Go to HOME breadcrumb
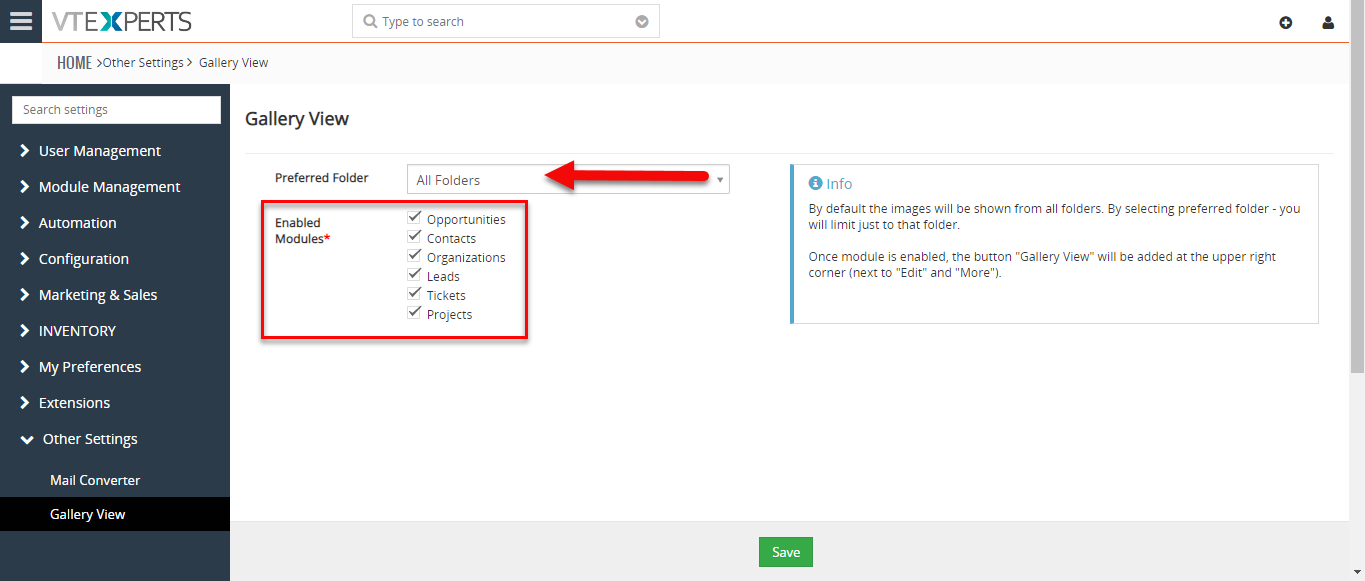1365x581 pixels. click(x=74, y=62)
